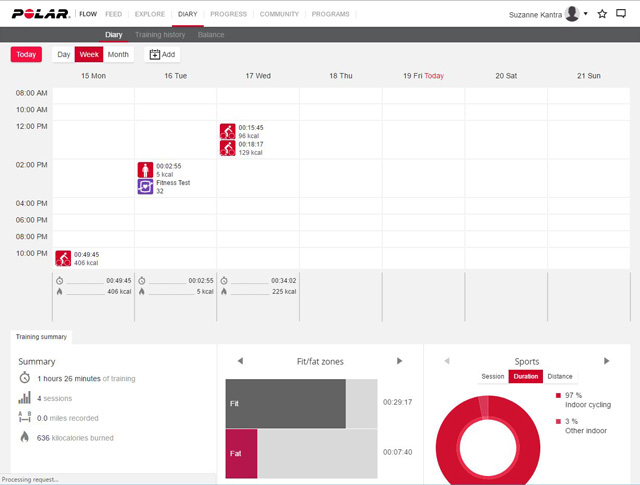Open the PROGRAMS menu

pos(331,14)
